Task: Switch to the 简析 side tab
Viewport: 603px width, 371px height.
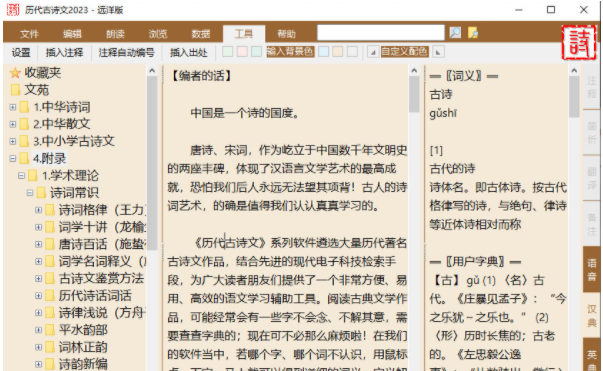Action: pos(592,133)
